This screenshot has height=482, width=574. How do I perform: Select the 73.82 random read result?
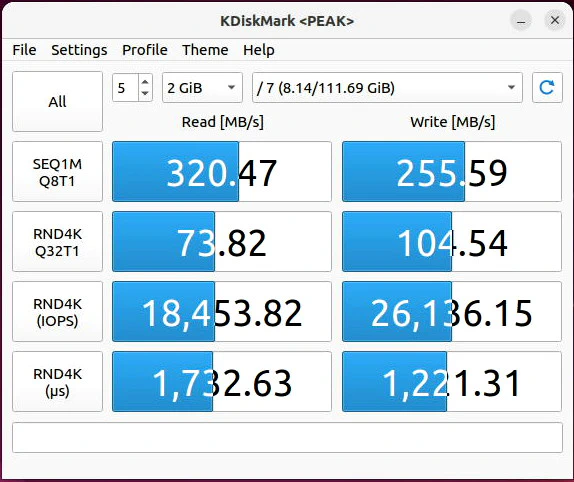click(222, 242)
